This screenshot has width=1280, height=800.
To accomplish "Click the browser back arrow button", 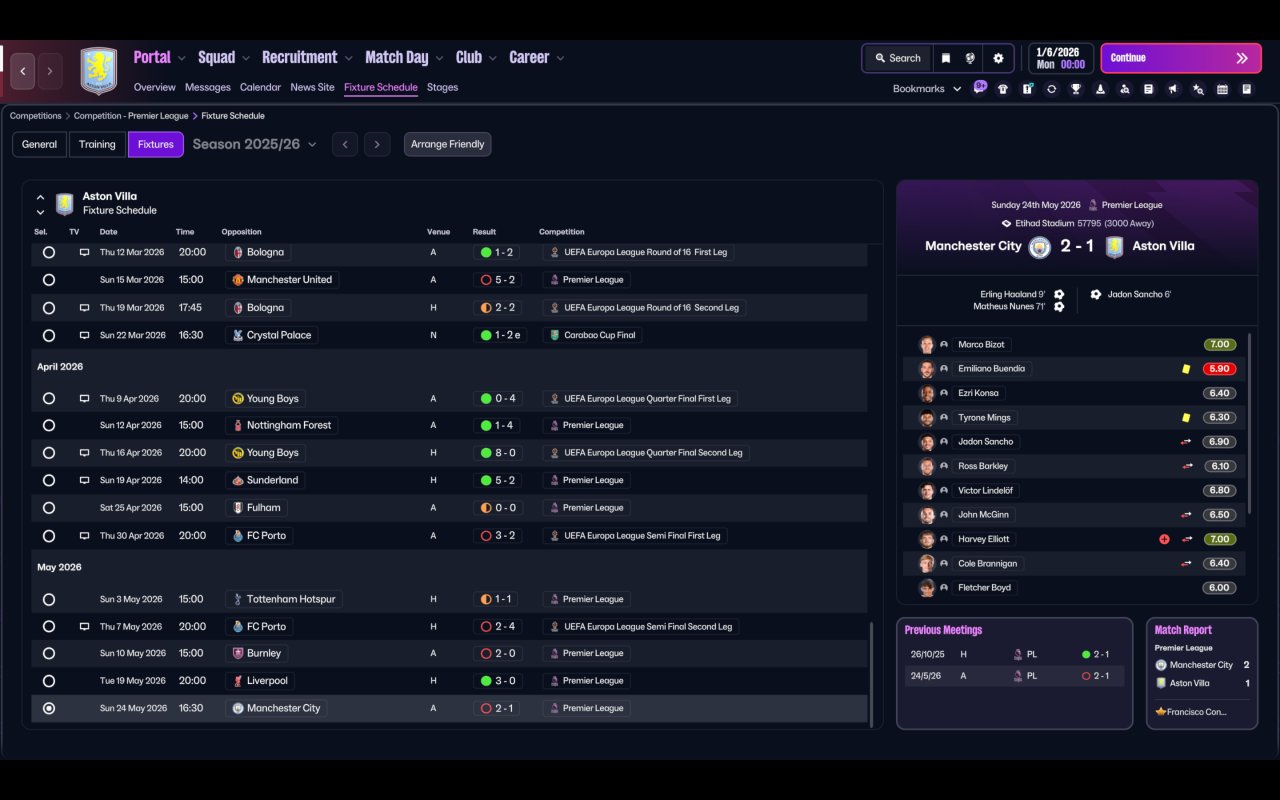I will click(x=23, y=71).
